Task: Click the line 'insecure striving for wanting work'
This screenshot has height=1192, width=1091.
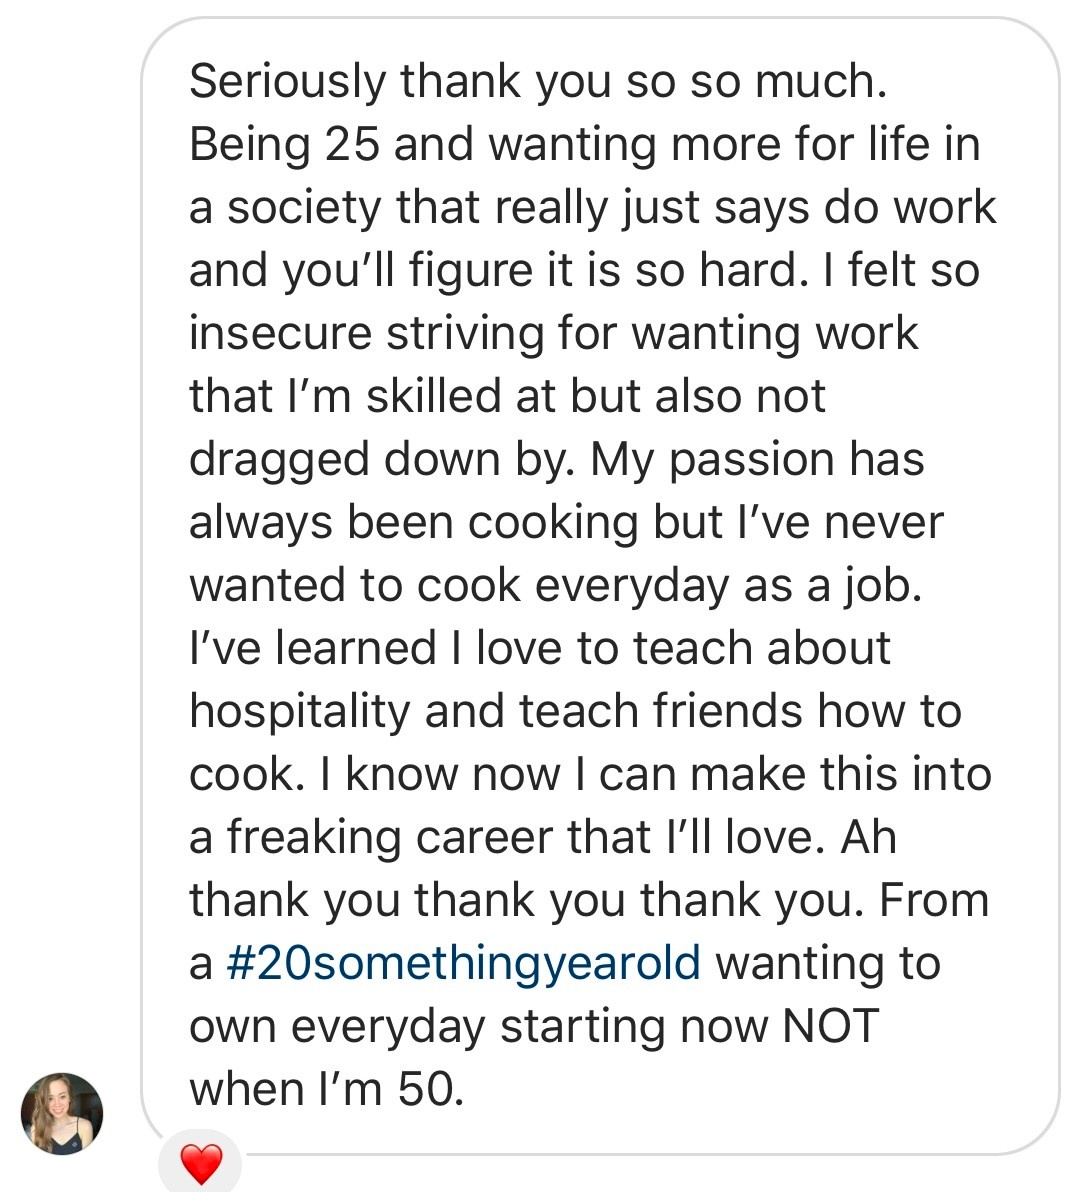Action: pos(553,334)
